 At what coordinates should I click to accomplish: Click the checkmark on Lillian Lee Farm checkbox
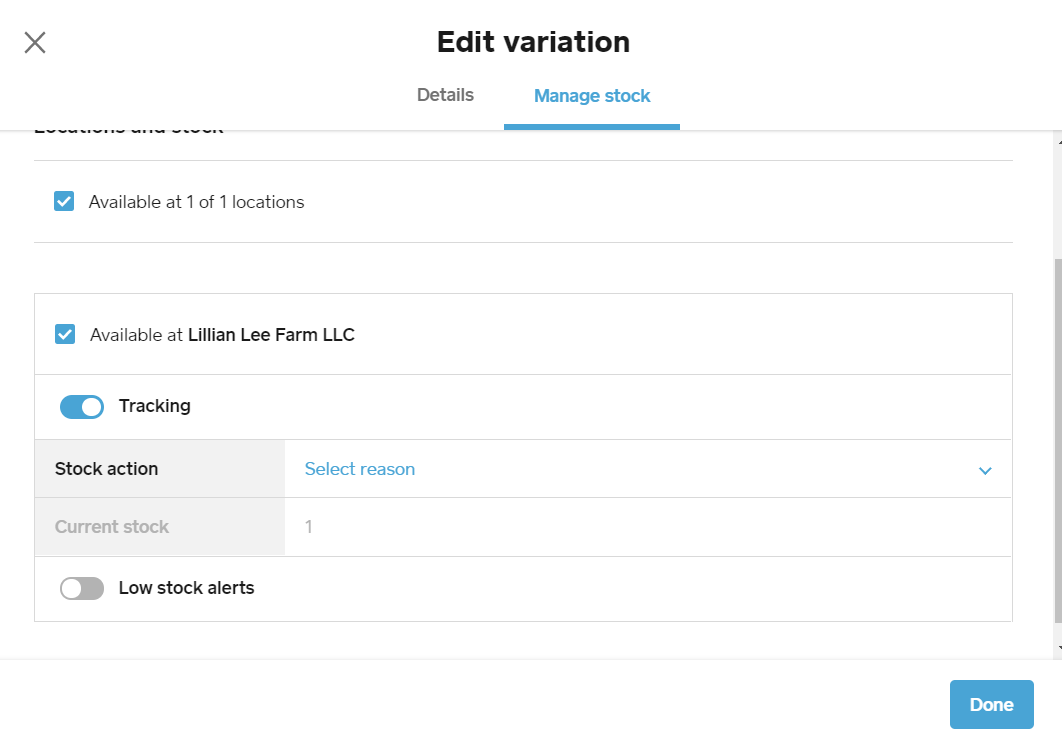[64, 334]
